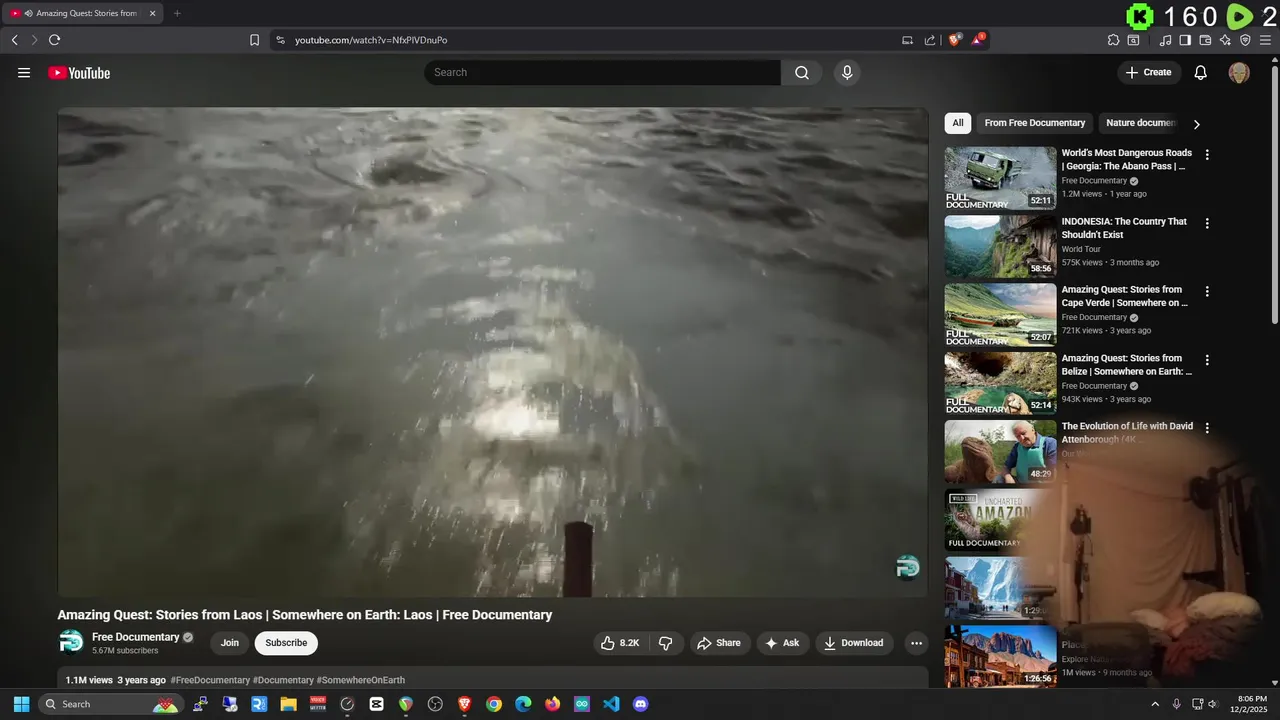This screenshot has height=720, width=1280.
Task: Like the video with 8.2K likes
Action: (x=620, y=643)
